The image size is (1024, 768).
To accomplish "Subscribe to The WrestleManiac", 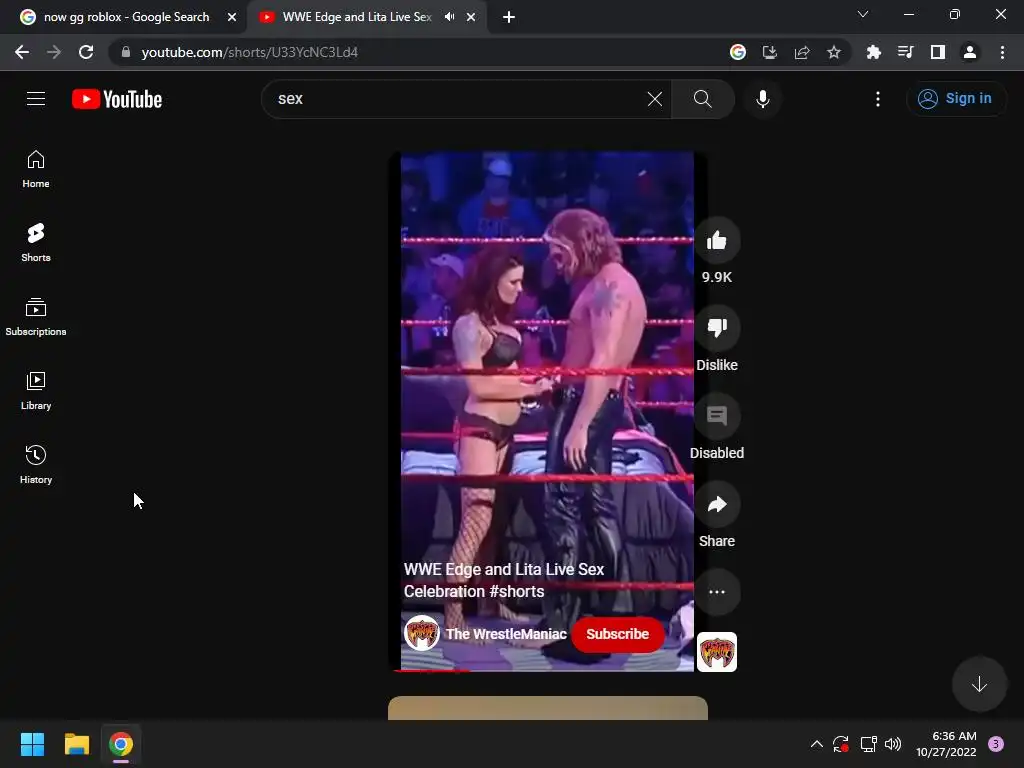I will [x=617, y=634].
